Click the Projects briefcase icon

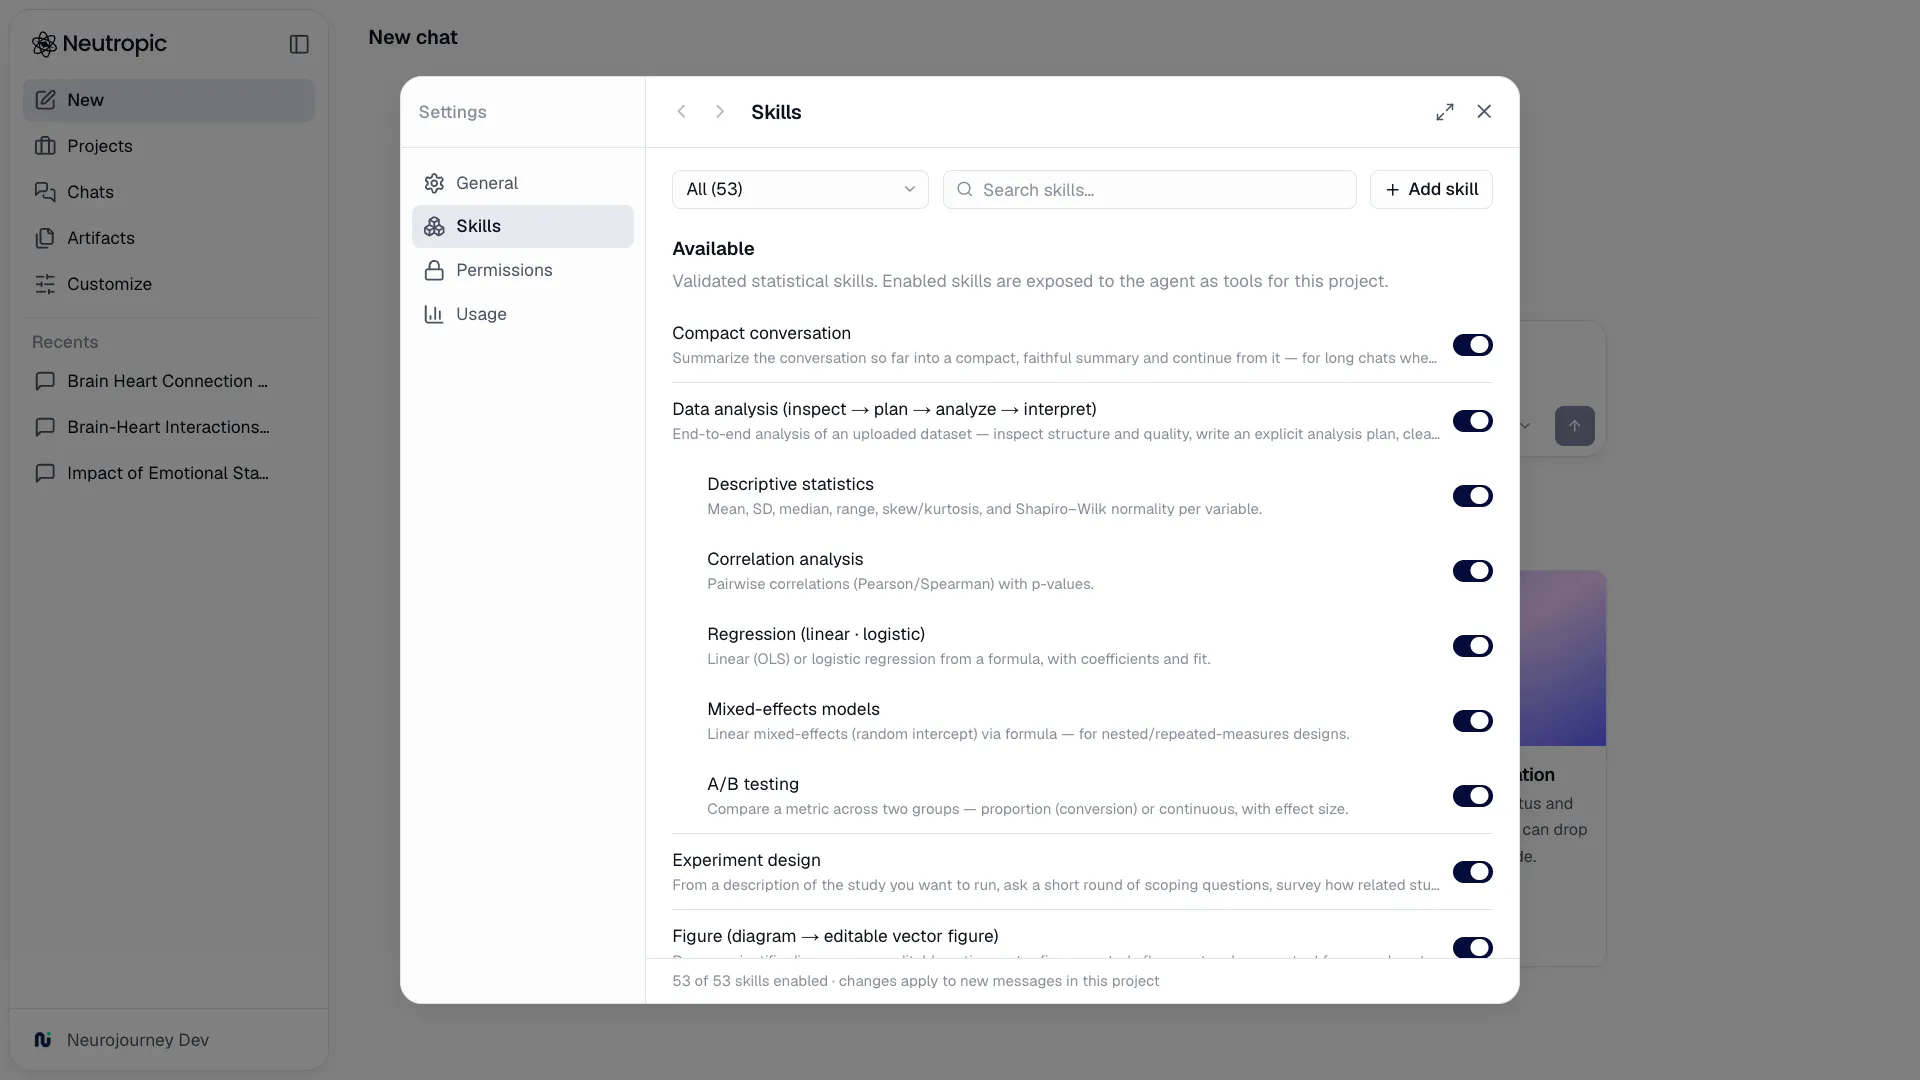point(45,146)
